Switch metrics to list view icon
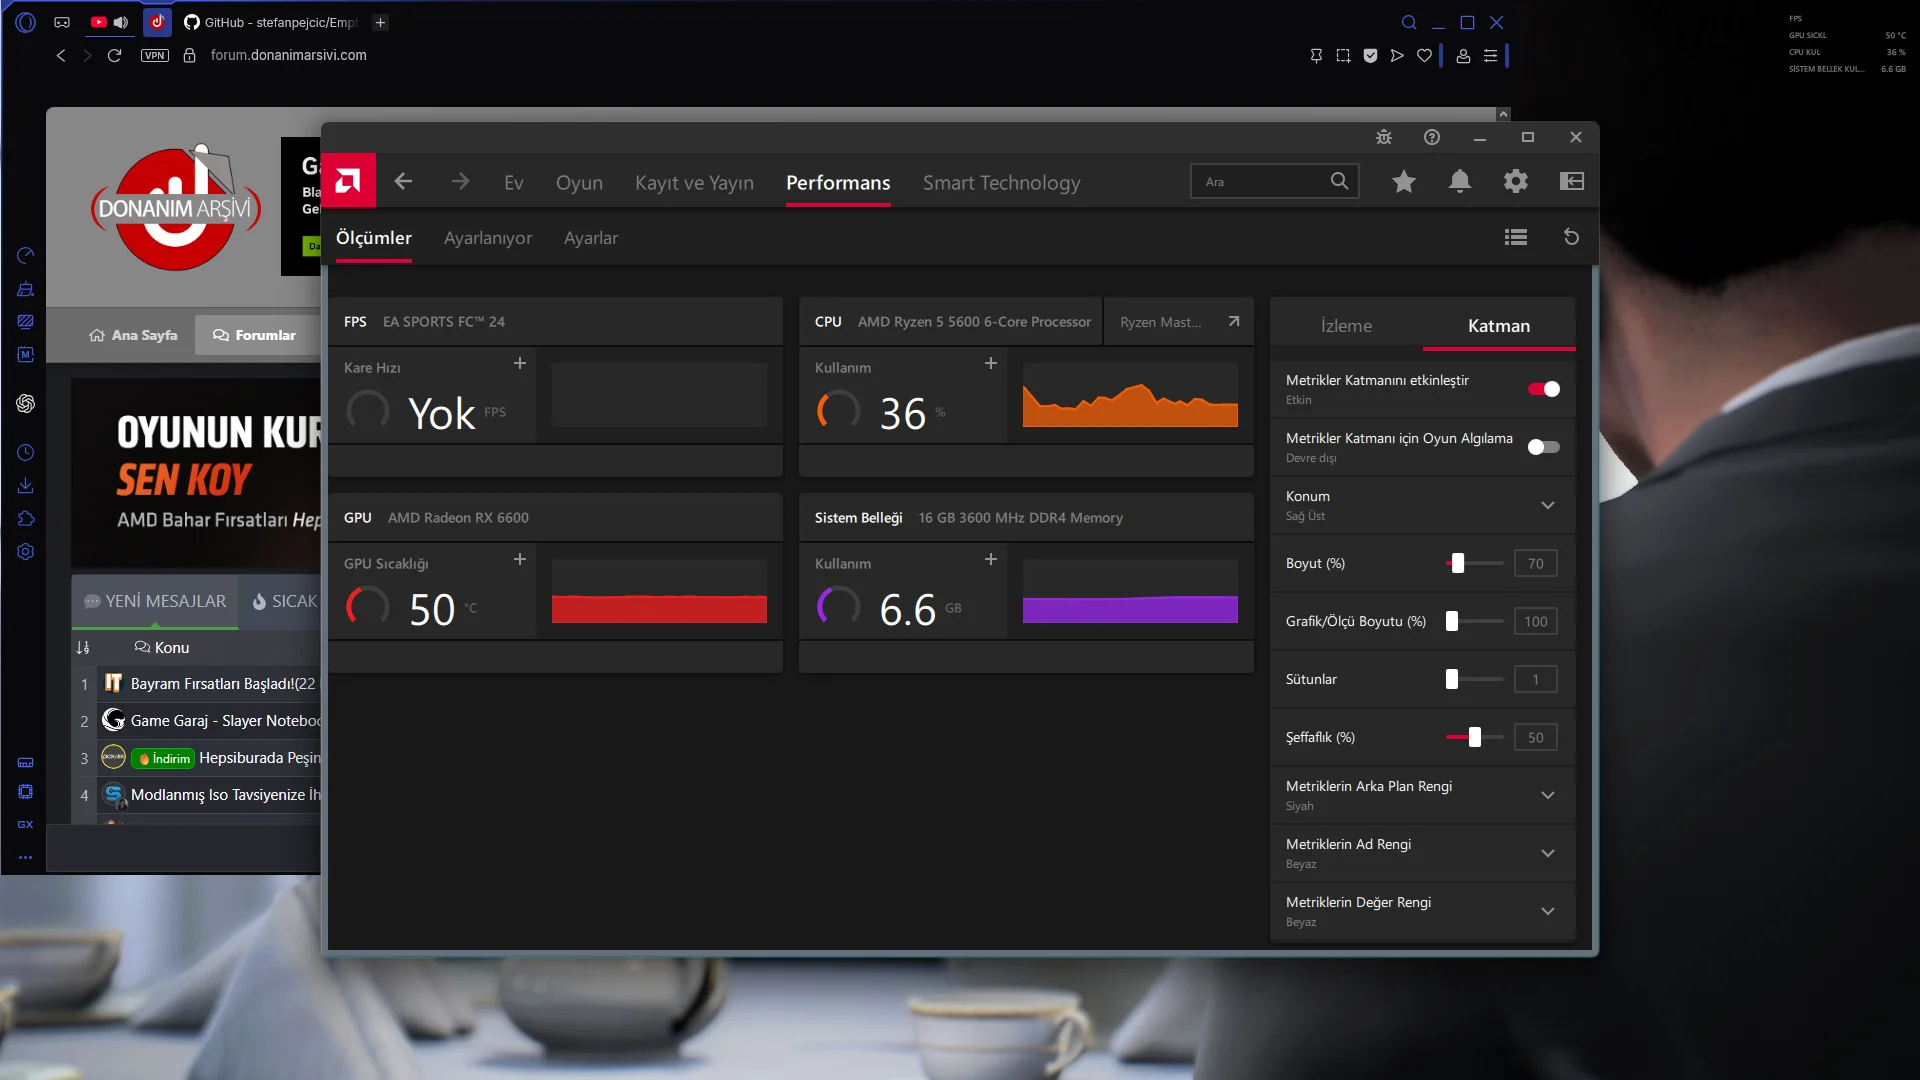1920x1080 pixels. tap(1516, 237)
